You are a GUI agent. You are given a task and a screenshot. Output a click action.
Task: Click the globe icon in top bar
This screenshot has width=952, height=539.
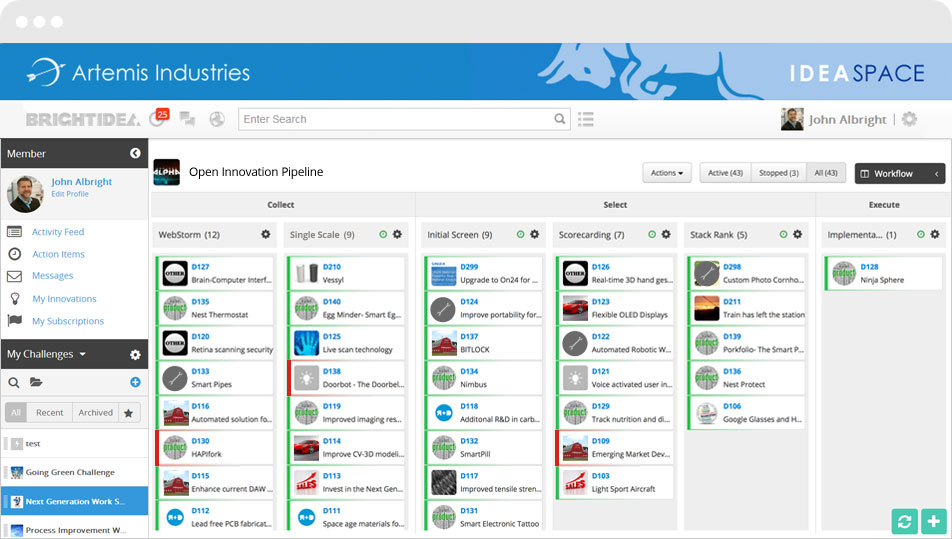pyautogui.click(x=217, y=119)
